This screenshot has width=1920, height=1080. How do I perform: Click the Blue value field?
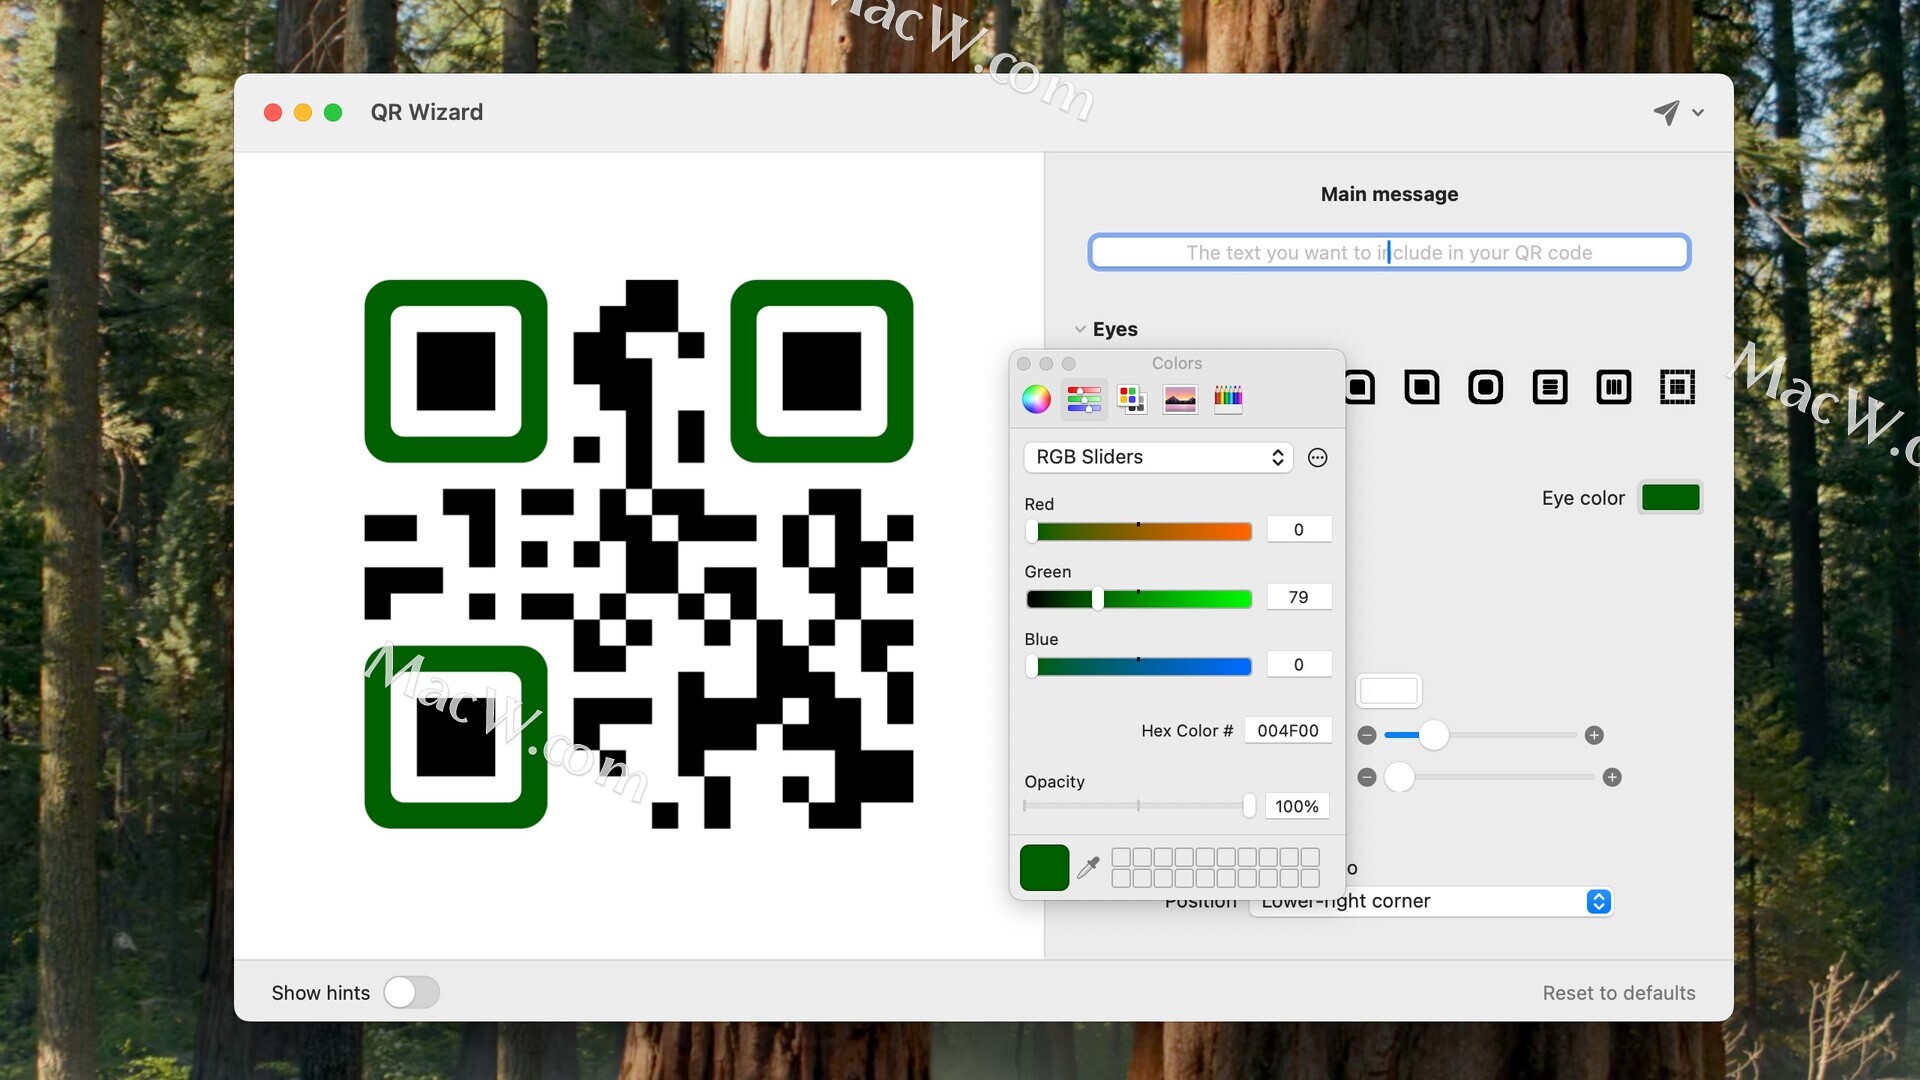click(1298, 664)
